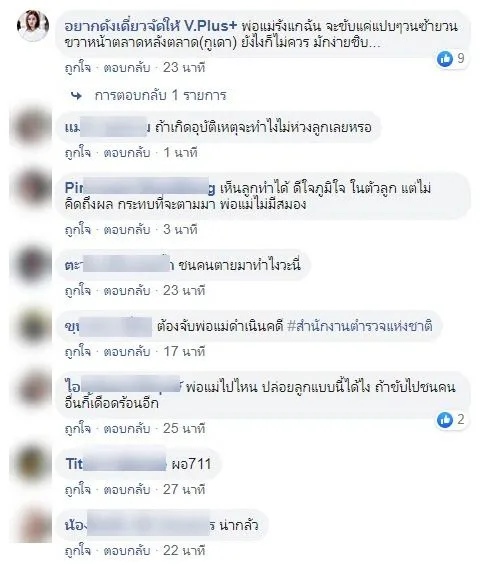
Task: Like the top comment from V.Plus+
Action: click(x=78, y=68)
